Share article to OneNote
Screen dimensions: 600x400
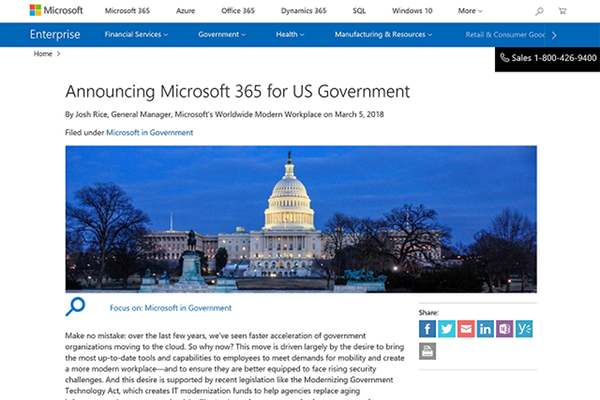coord(505,329)
